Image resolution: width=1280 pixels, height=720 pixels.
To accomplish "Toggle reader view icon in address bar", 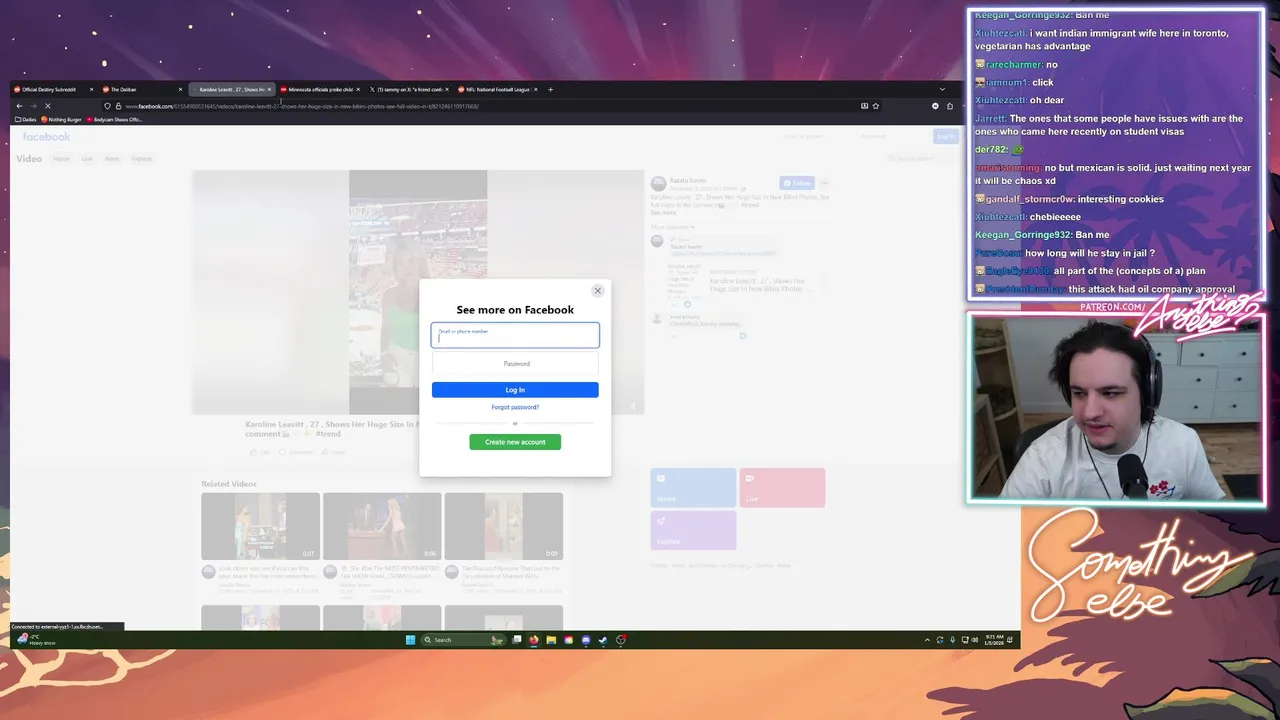I will coord(864,106).
